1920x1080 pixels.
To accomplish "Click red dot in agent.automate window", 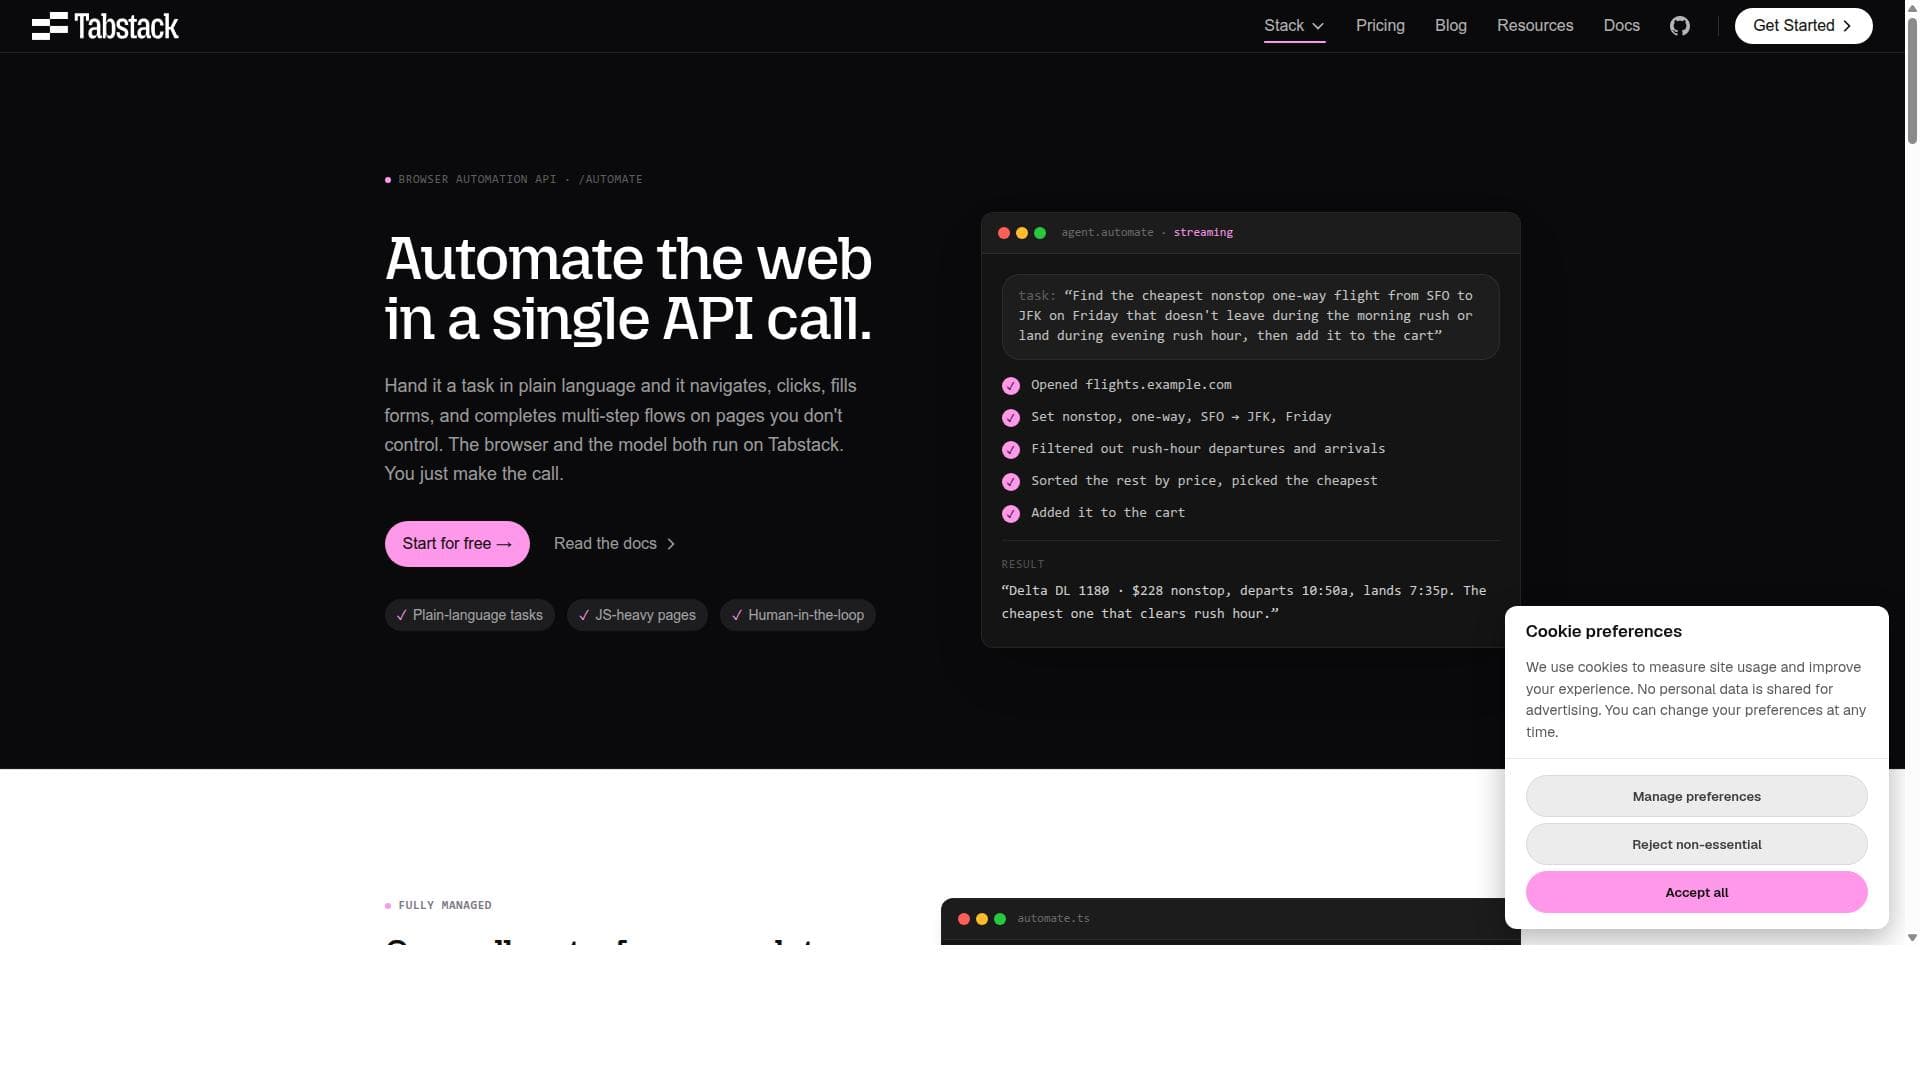I will click(1004, 233).
